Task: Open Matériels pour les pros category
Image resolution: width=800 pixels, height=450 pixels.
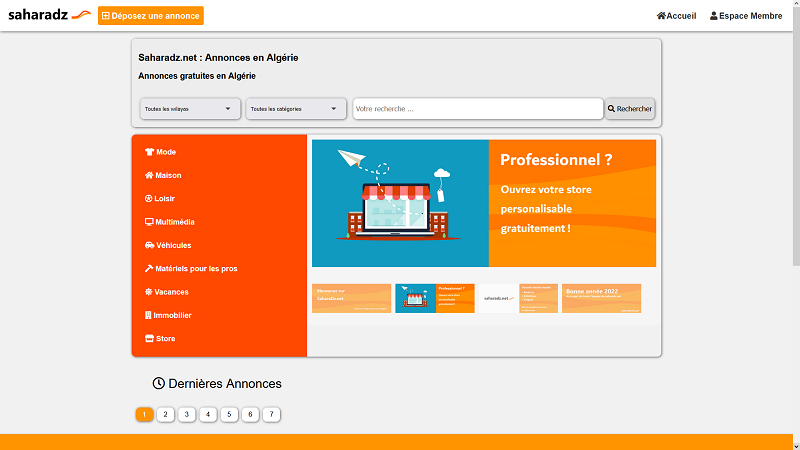Action: (191, 269)
